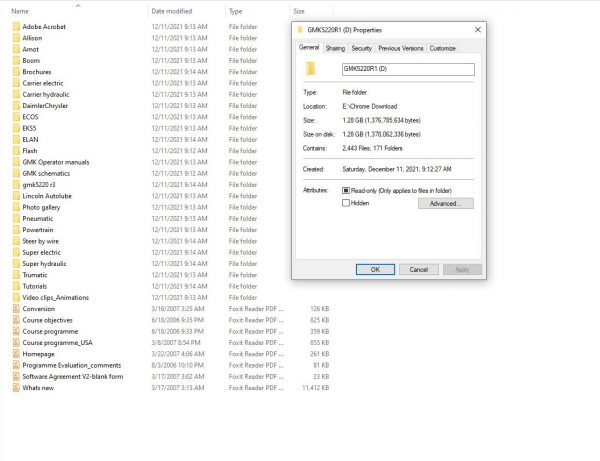Sort by the Date modified column header

(x=172, y=11)
